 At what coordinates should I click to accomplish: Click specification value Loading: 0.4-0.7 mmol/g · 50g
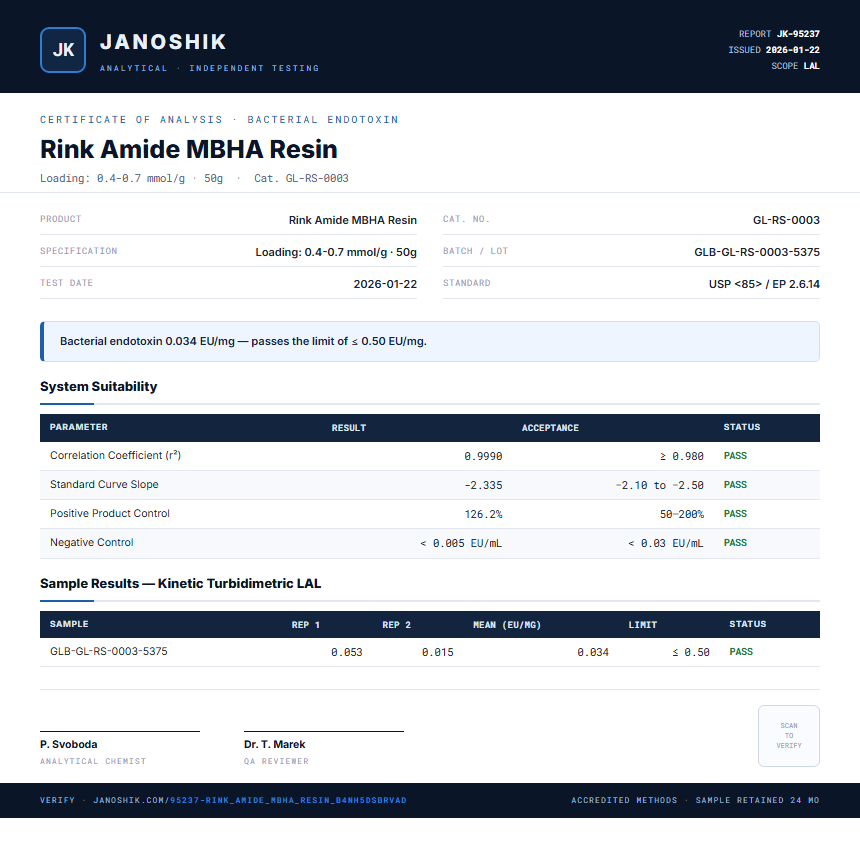click(x=336, y=252)
